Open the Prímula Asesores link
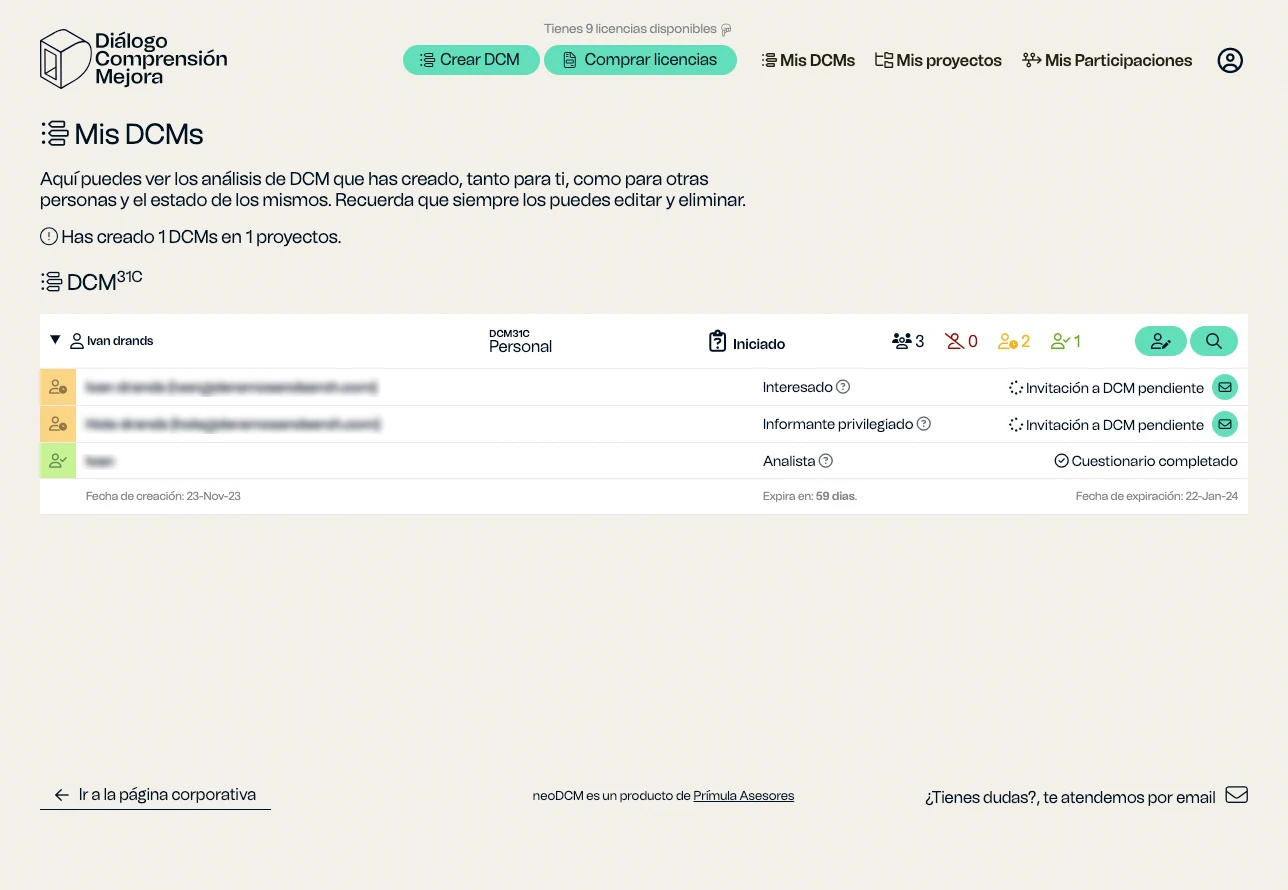This screenshot has height=890, width=1288. pos(743,795)
